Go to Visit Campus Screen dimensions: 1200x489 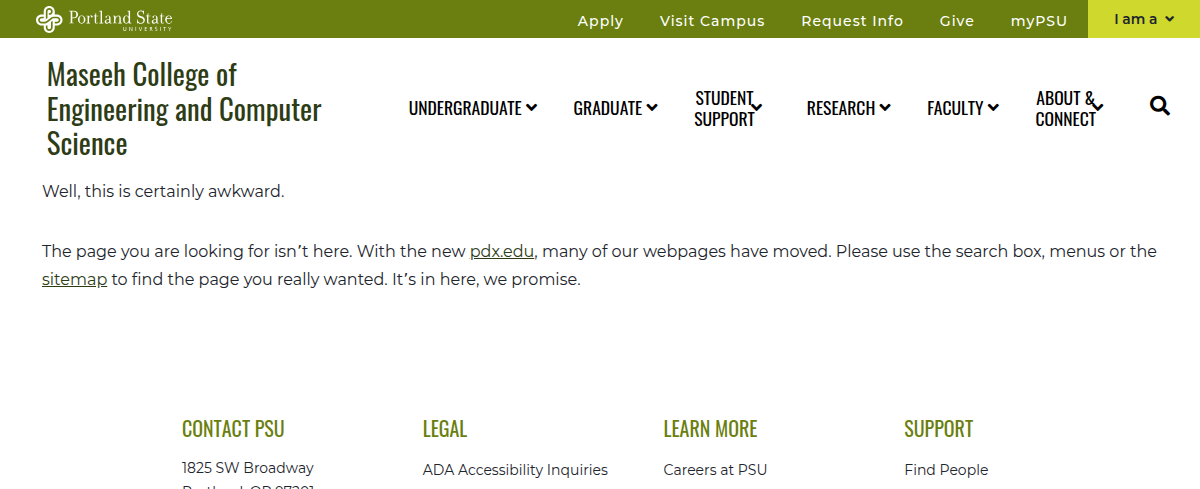[712, 21]
